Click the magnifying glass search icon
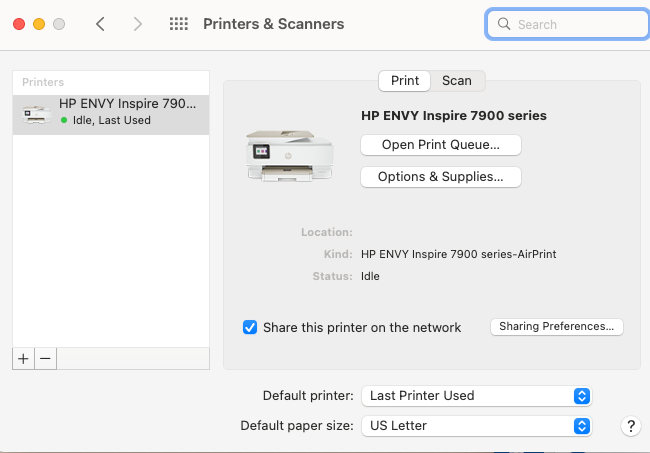Image resolution: width=650 pixels, height=453 pixels. [503, 24]
